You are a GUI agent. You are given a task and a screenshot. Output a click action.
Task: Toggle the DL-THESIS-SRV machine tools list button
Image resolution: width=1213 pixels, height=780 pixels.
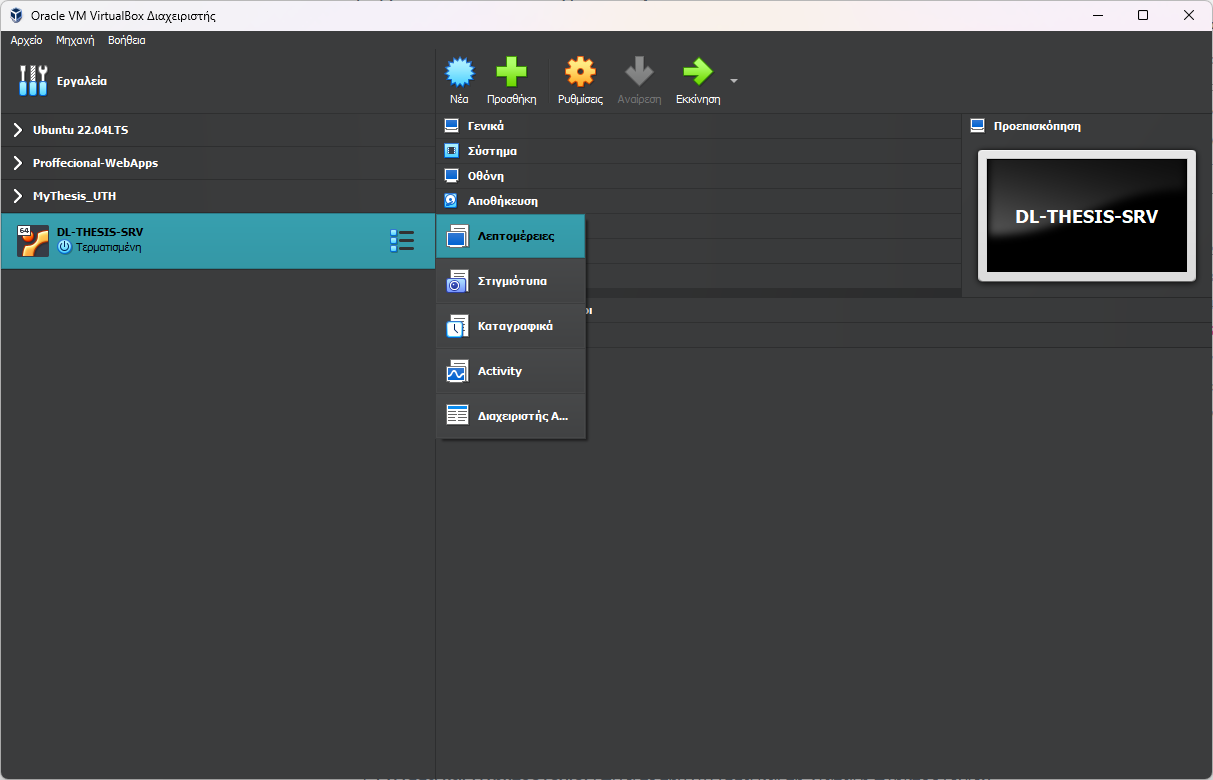point(402,241)
